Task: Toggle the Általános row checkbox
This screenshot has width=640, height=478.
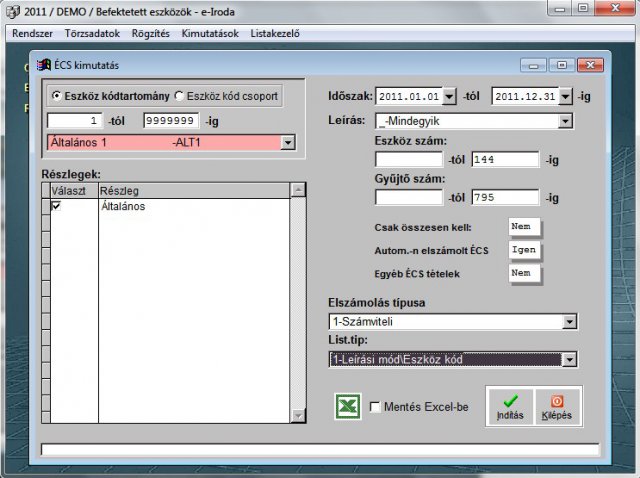Action: click(56, 205)
